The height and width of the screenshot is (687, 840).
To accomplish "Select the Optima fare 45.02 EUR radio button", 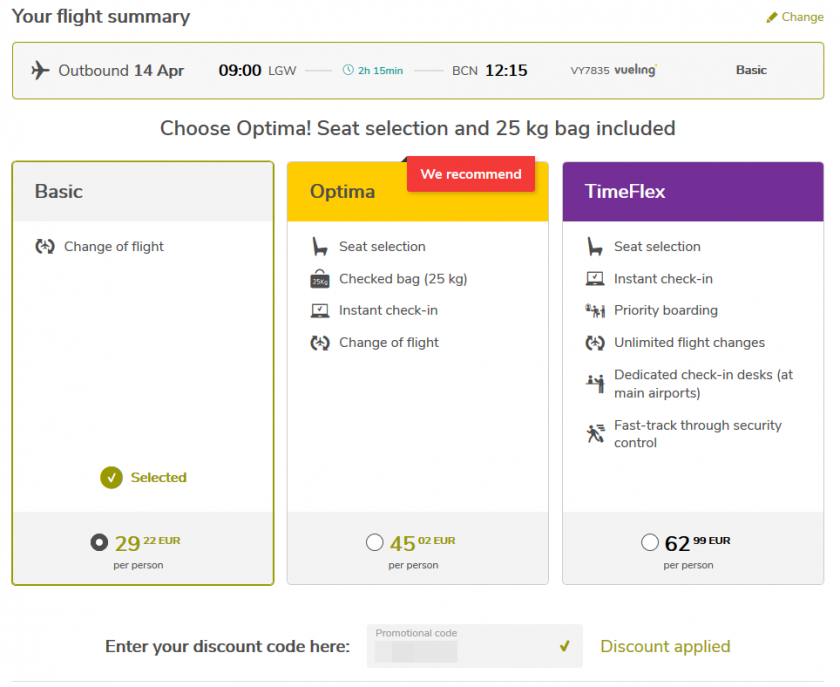I will pos(375,542).
